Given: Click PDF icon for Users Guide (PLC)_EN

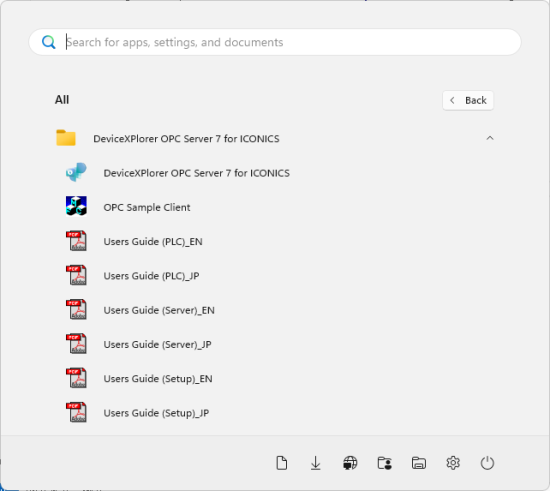Looking at the screenshot, I should [76, 241].
